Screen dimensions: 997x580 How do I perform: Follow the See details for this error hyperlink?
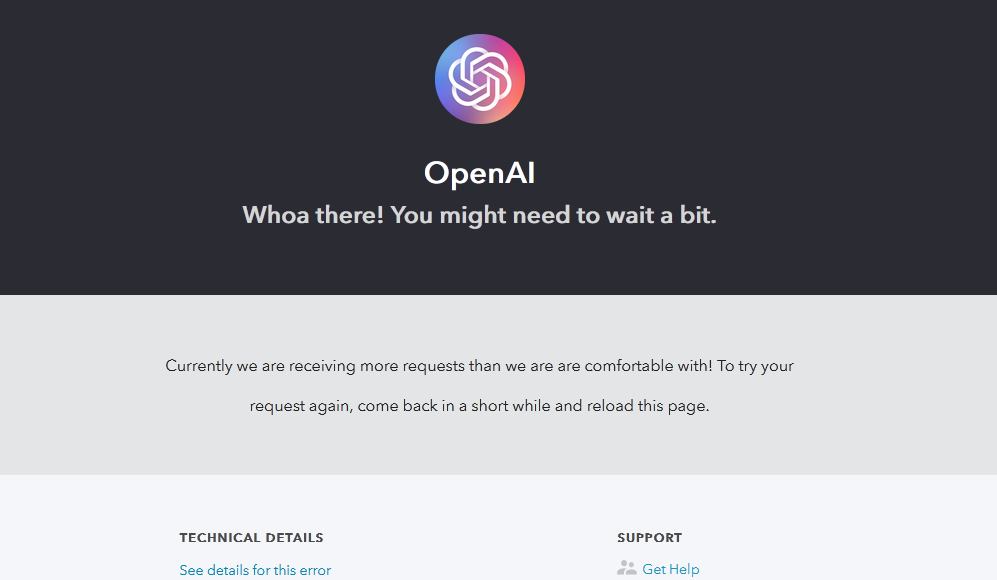pyautogui.click(x=255, y=569)
